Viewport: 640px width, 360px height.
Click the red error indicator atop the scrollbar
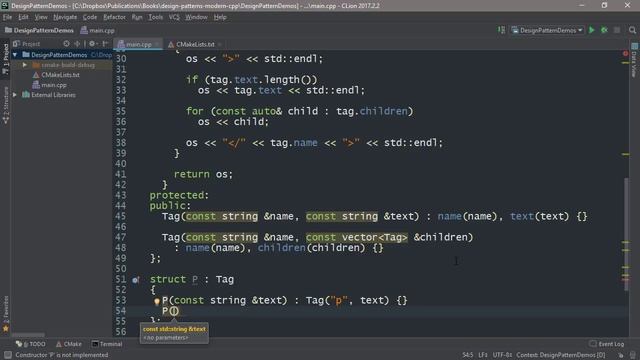click(x=625, y=53)
